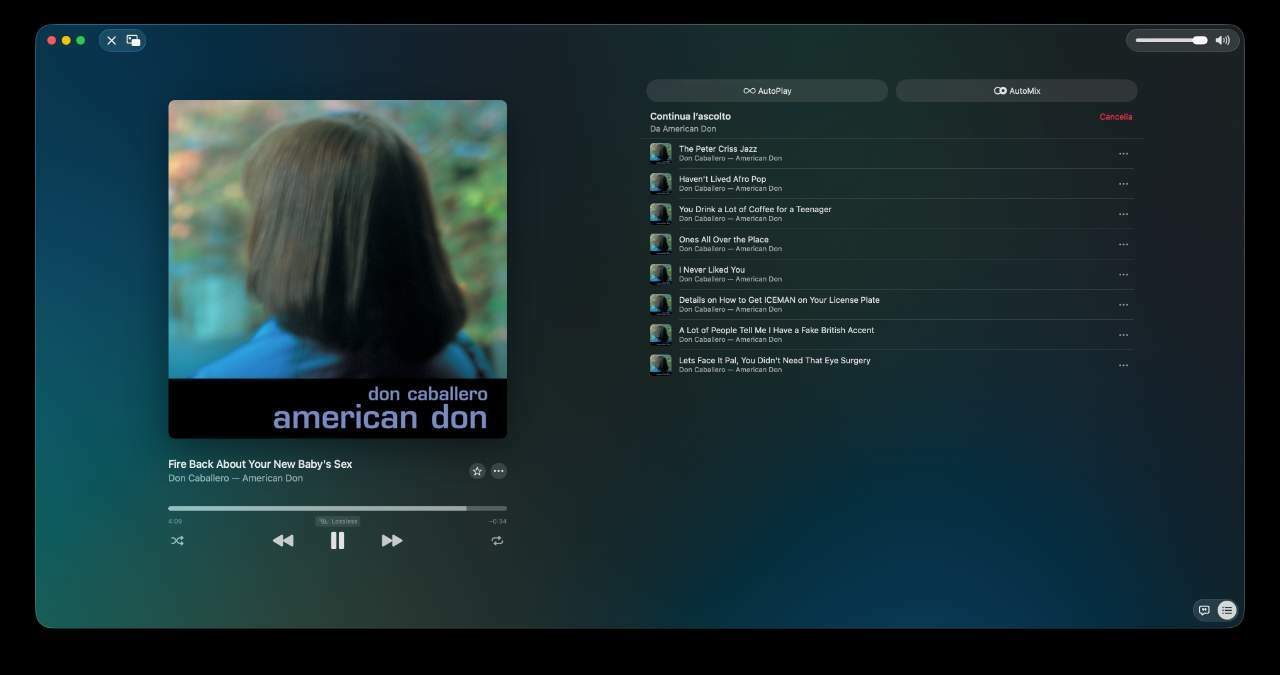Toggle AutoMix
Image resolution: width=1280 pixels, height=675 pixels.
pyautogui.click(x=1016, y=91)
